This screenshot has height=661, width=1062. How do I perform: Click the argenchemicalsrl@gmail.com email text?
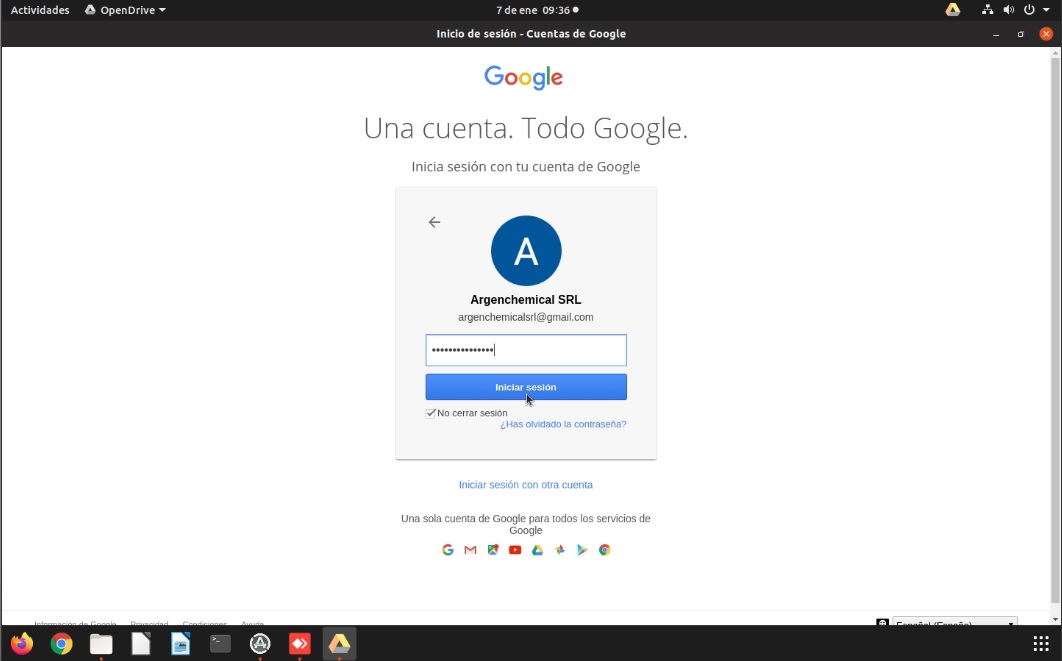[x=526, y=317]
